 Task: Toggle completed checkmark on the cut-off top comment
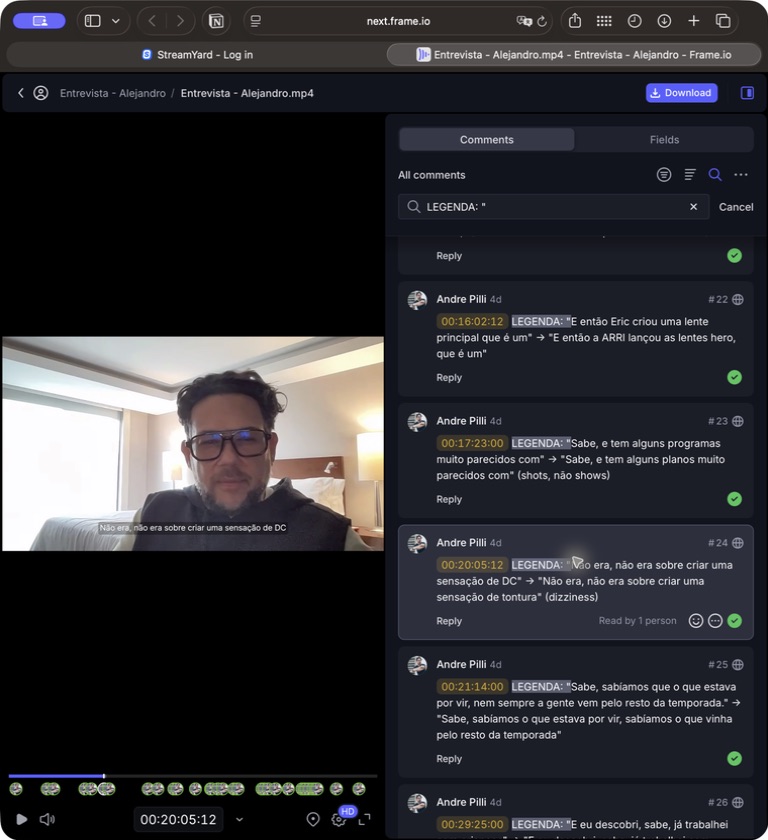coord(735,256)
